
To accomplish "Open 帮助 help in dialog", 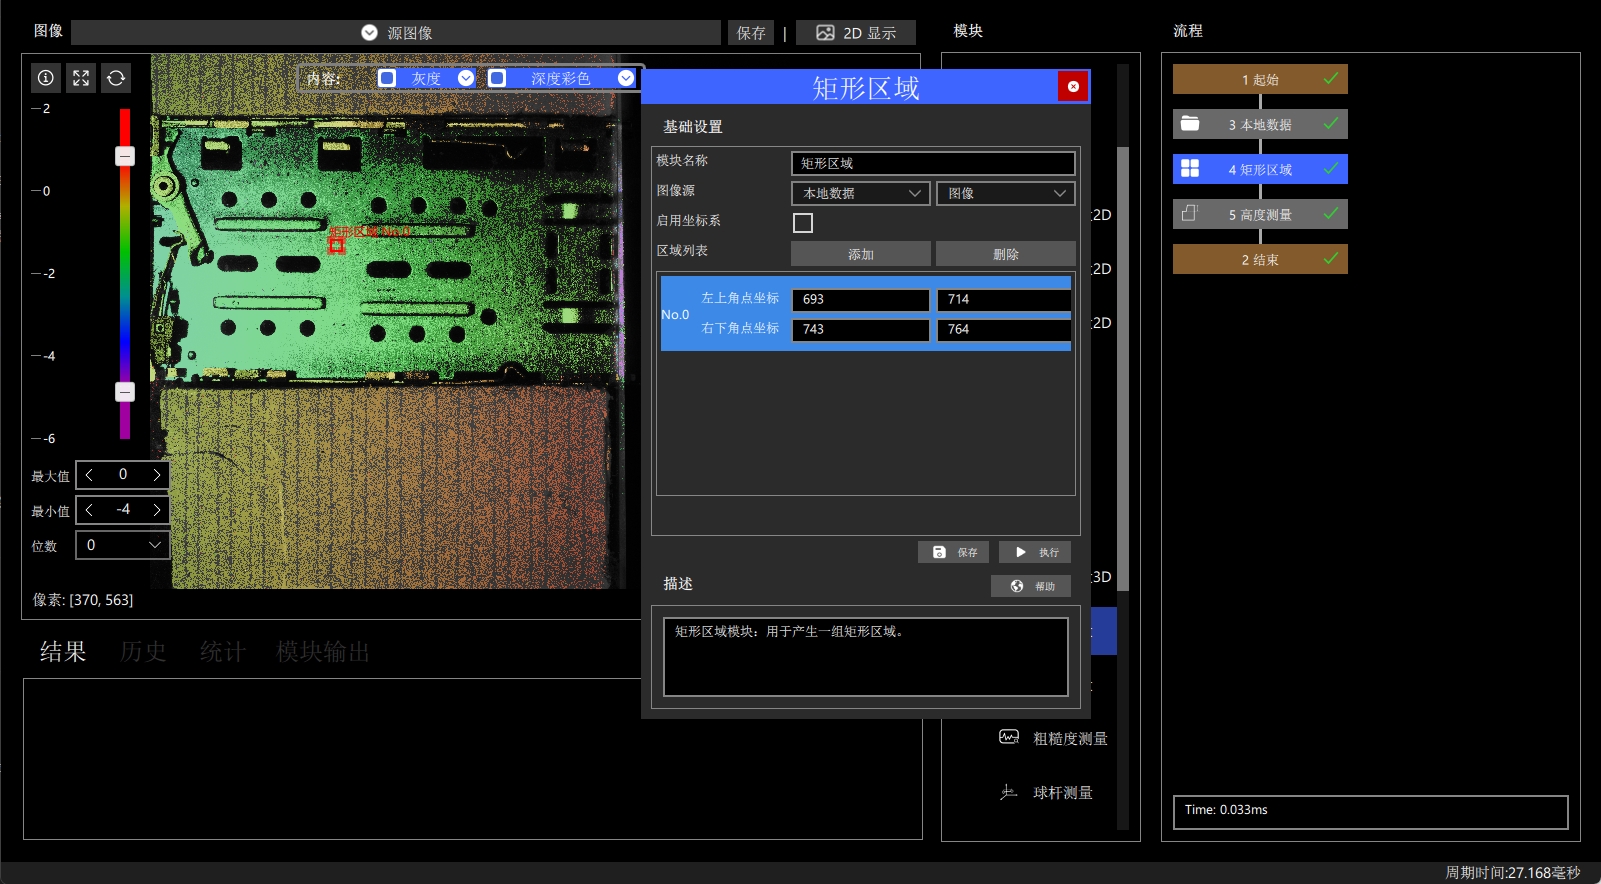I will [x=1031, y=586].
